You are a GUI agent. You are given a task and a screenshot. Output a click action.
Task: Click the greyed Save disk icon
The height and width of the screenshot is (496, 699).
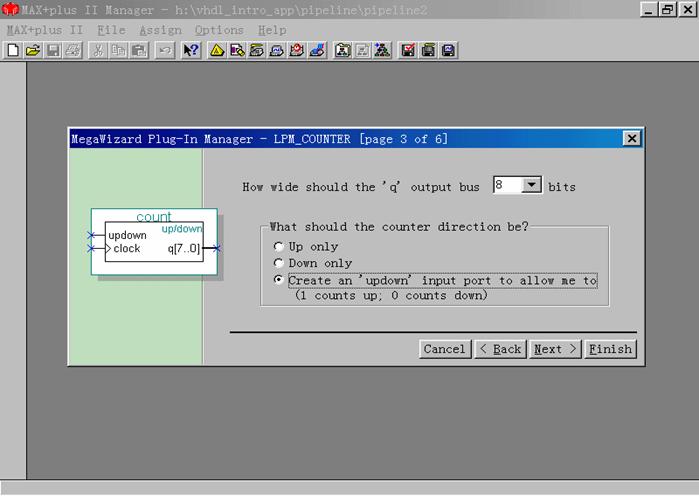click(53, 50)
